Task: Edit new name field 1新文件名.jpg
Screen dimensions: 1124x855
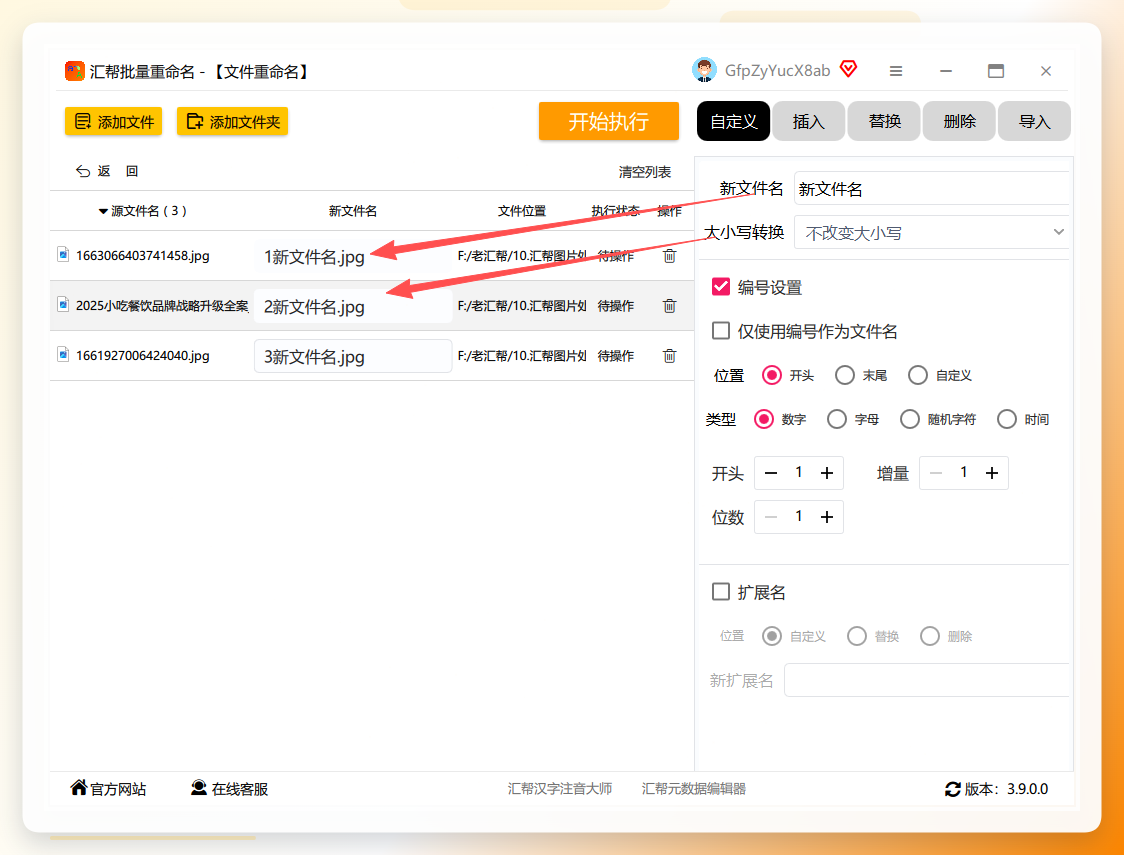Action: (x=353, y=256)
